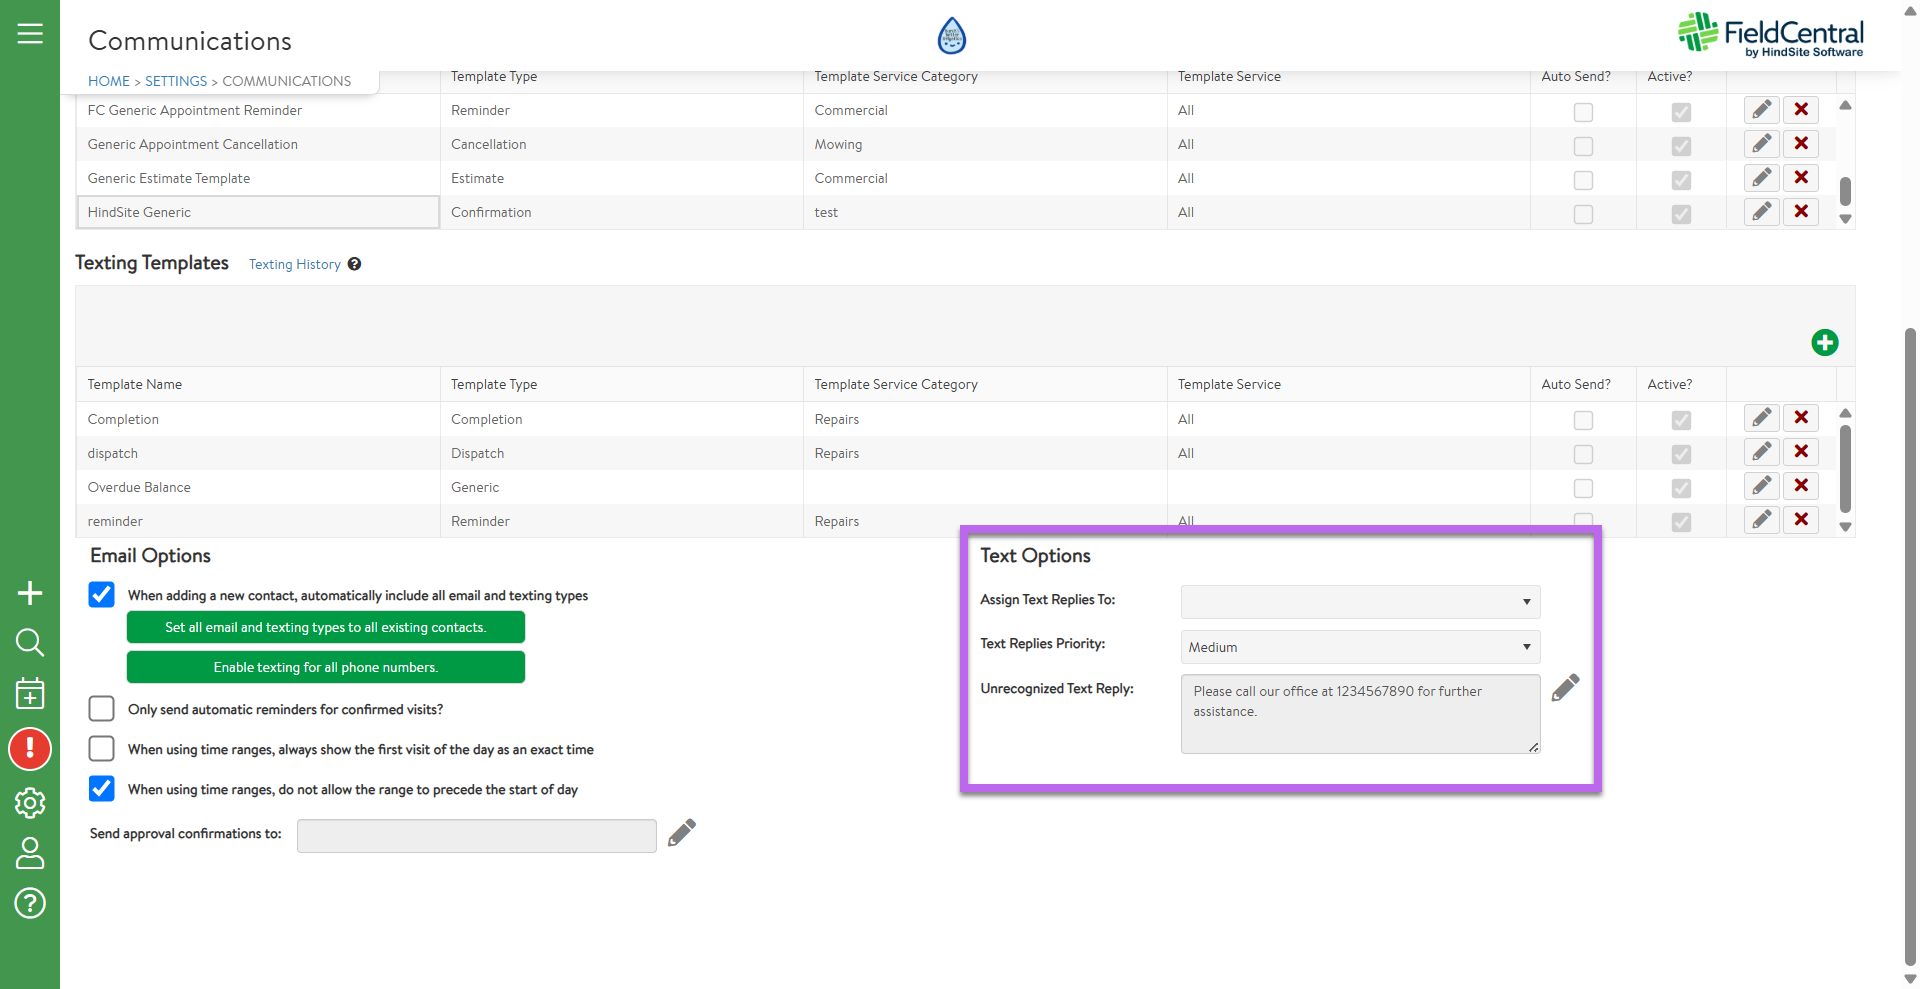The width and height of the screenshot is (1920, 989).
Task: Click Enable texting for all phone numbers
Action: [325, 667]
